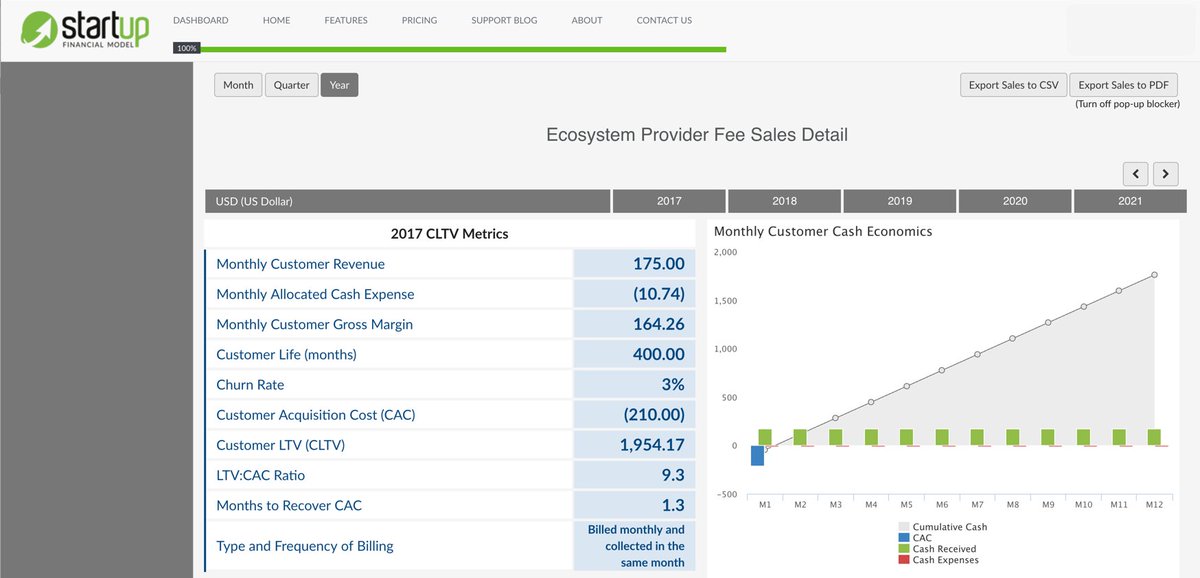Select Monthly Allocated Cash Expense label

coord(315,294)
